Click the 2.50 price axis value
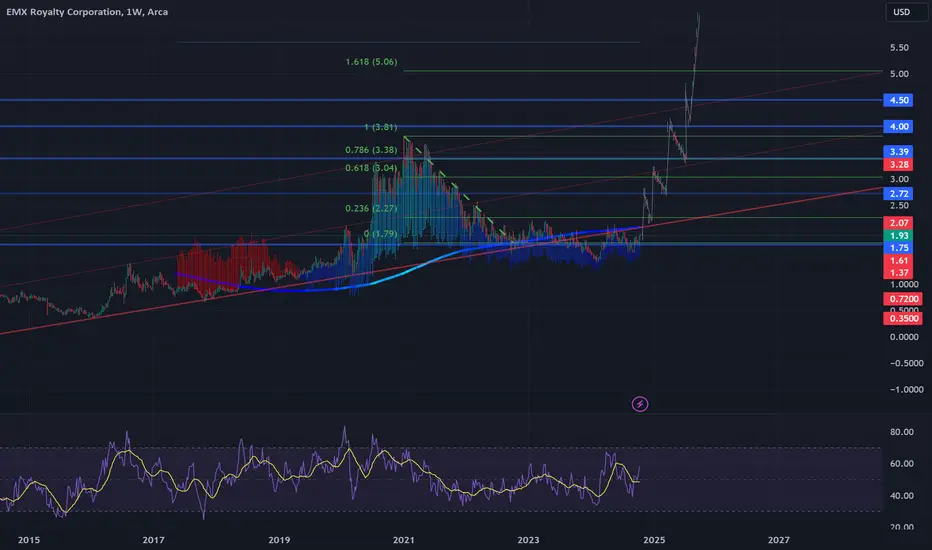This screenshot has width=932, height=550. (x=899, y=205)
